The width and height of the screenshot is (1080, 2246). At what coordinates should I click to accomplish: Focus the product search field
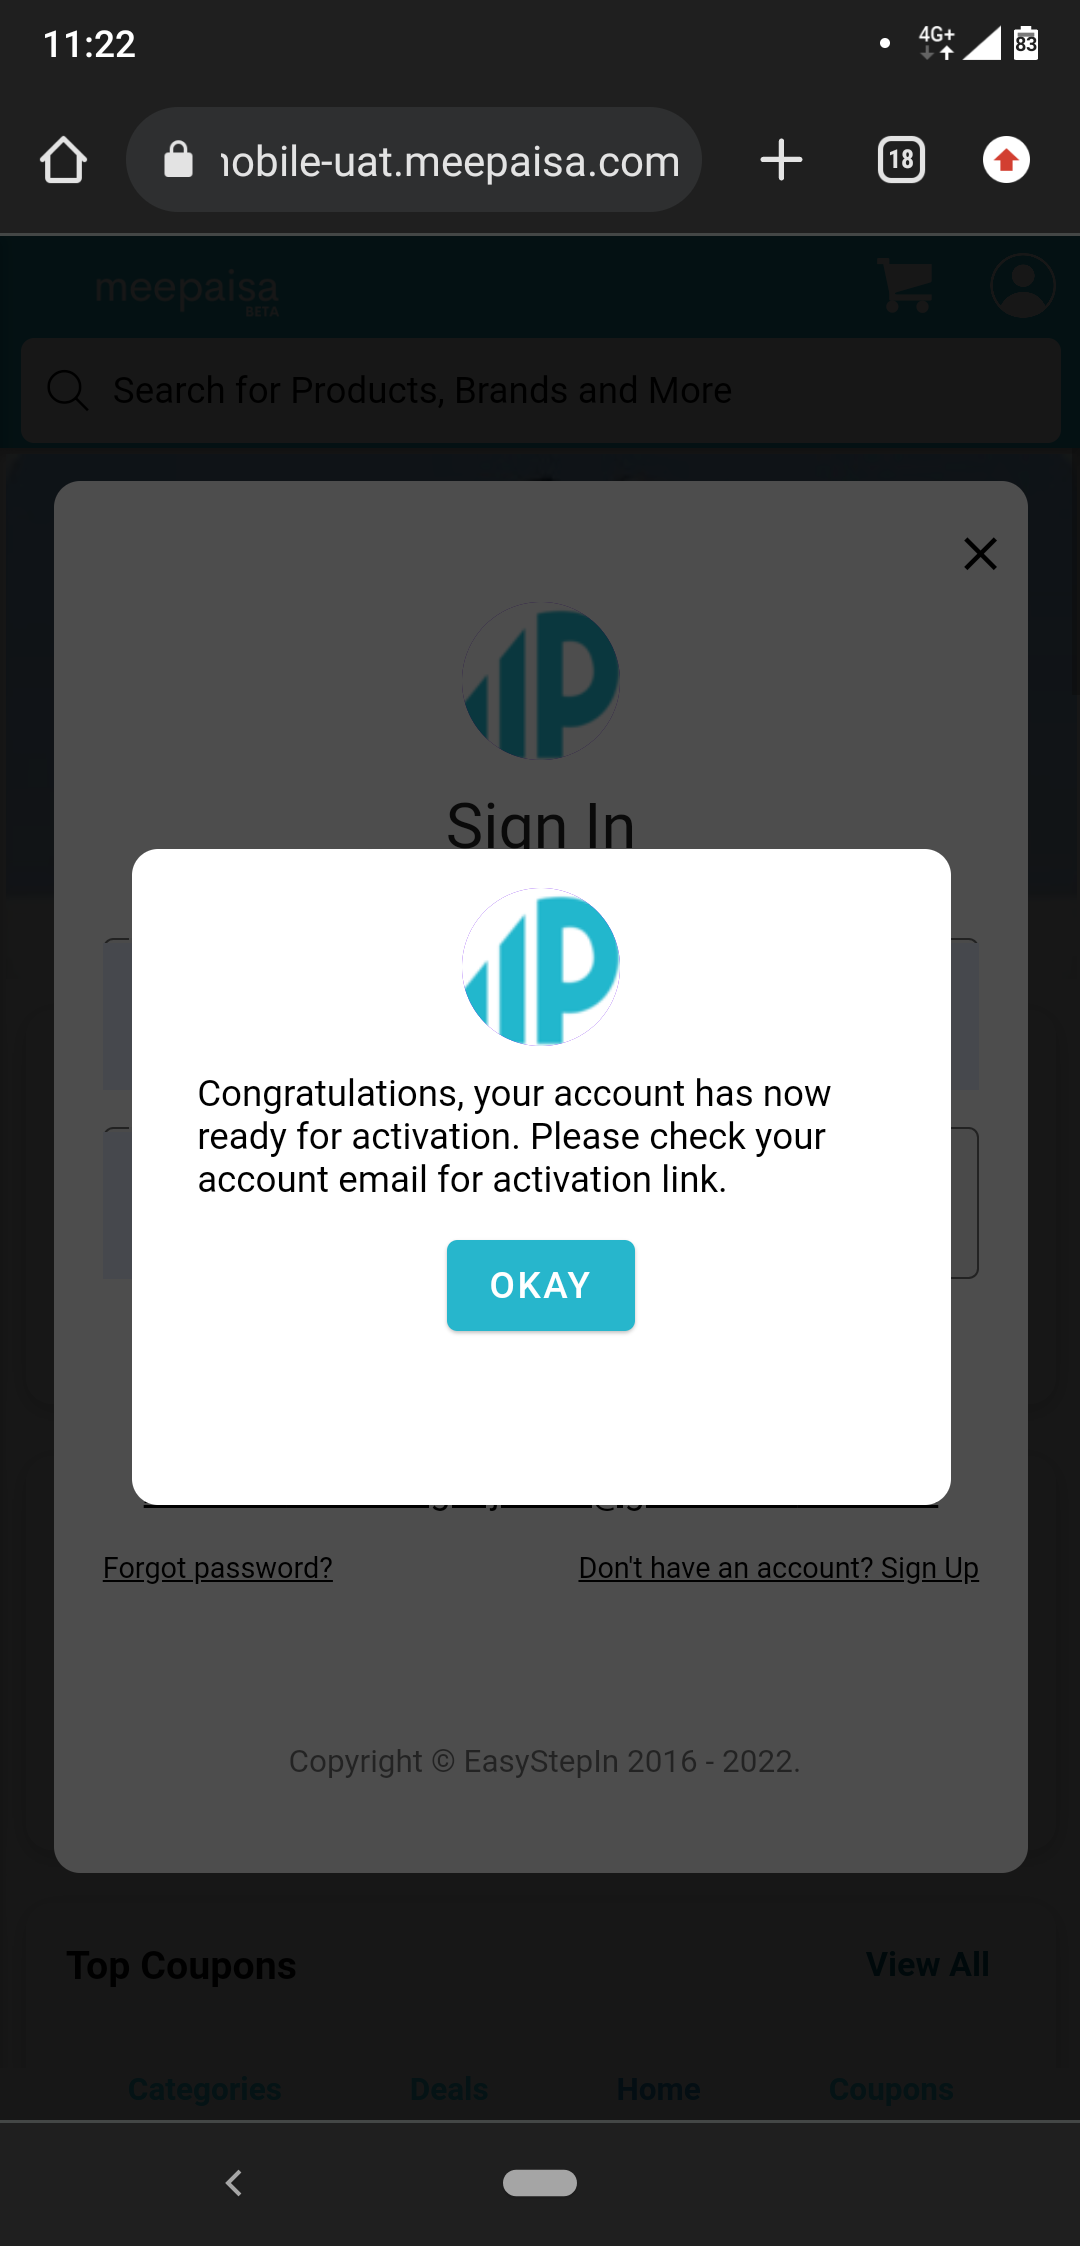pyautogui.click(x=541, y=390)
